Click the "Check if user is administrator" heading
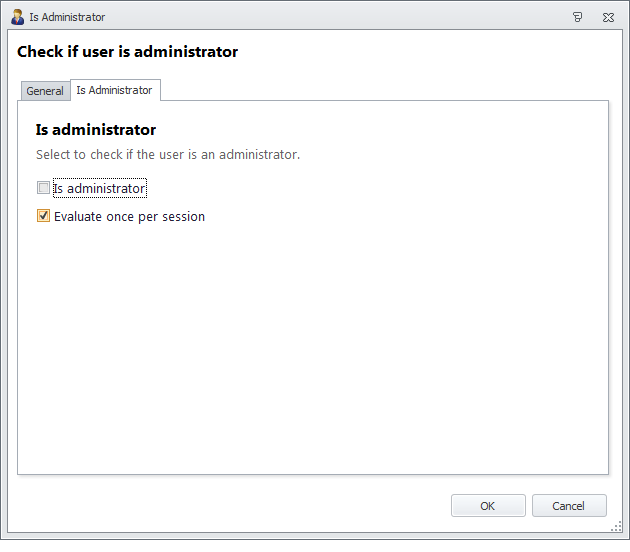Image resolution: width=630 pixels, height=552 pixels. click(127, 52)
